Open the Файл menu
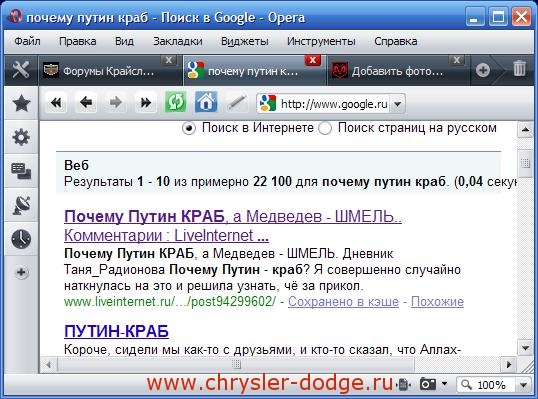 27,42
